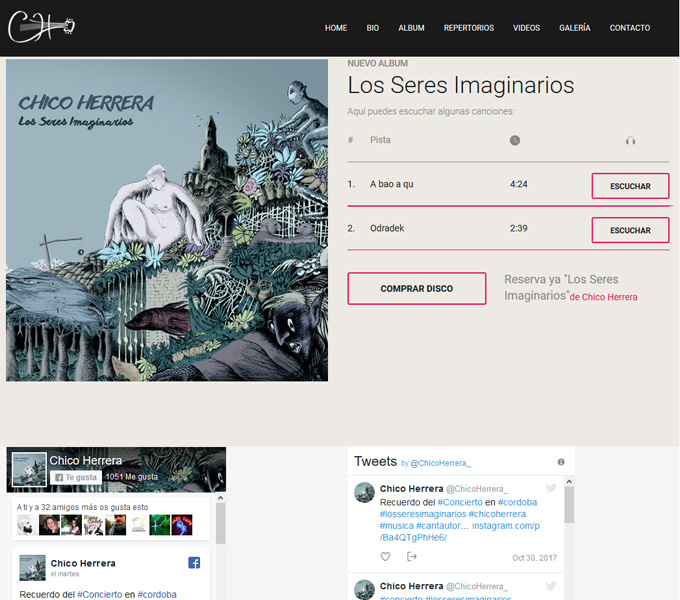Click second friend avatar (woman) in likes
This screenshot has width=680, height=600.
pyautogui.click(x=49, y=525)
